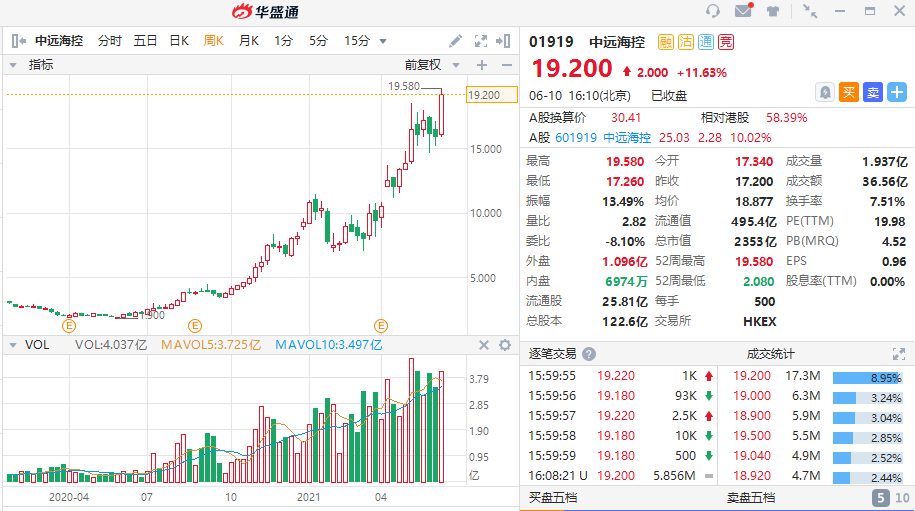Open customer service headset icon

pos(713,11)
